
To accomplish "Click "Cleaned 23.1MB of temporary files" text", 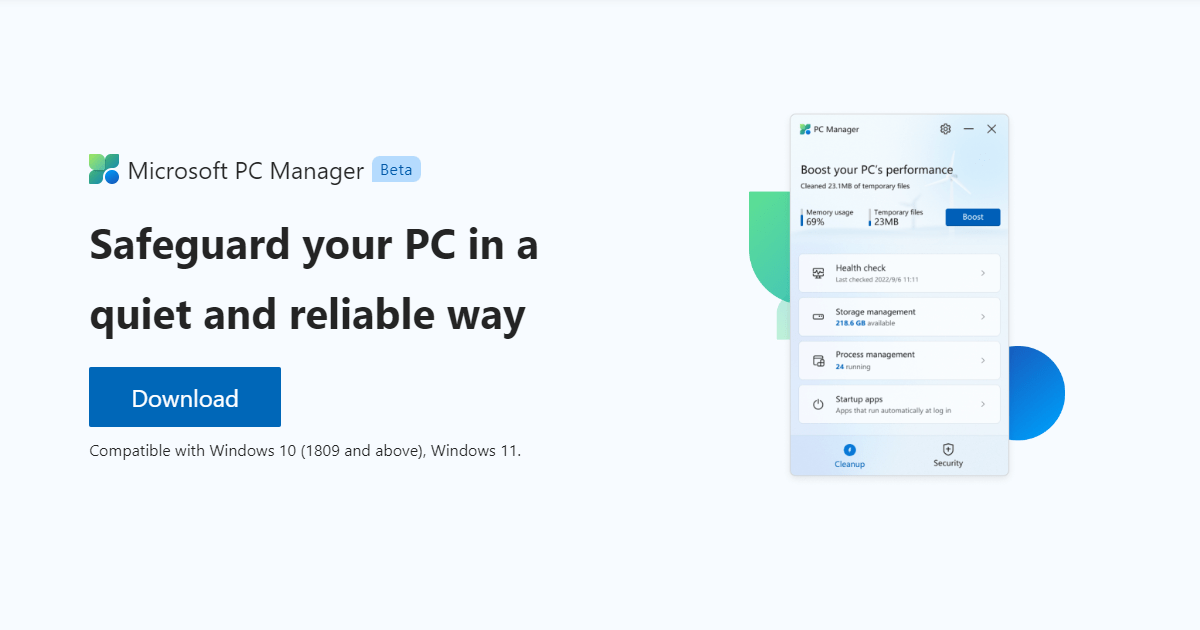I will pyautogui.click(x=854, y=186).
